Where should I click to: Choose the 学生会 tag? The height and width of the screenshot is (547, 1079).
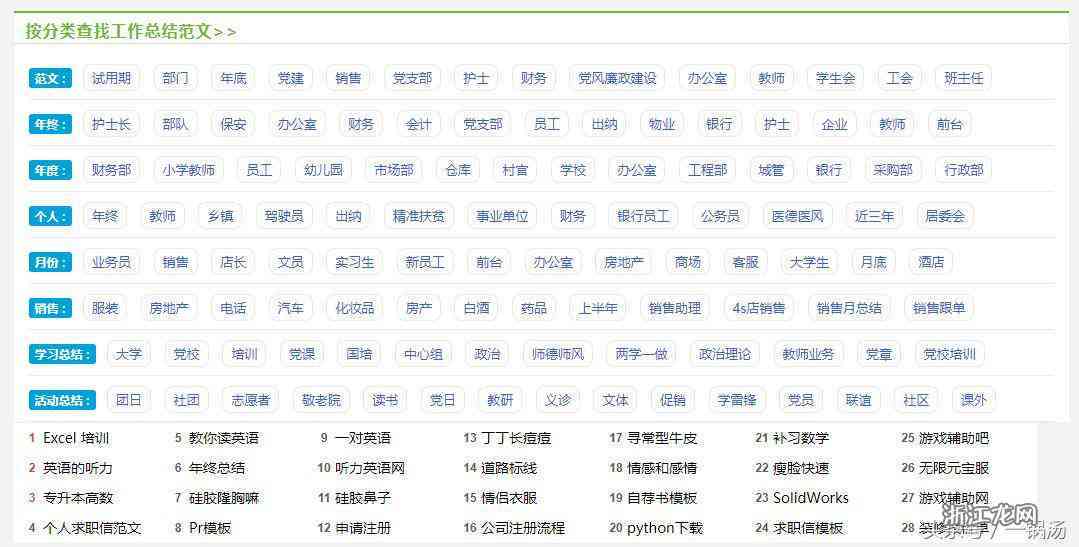coord(835,78)
